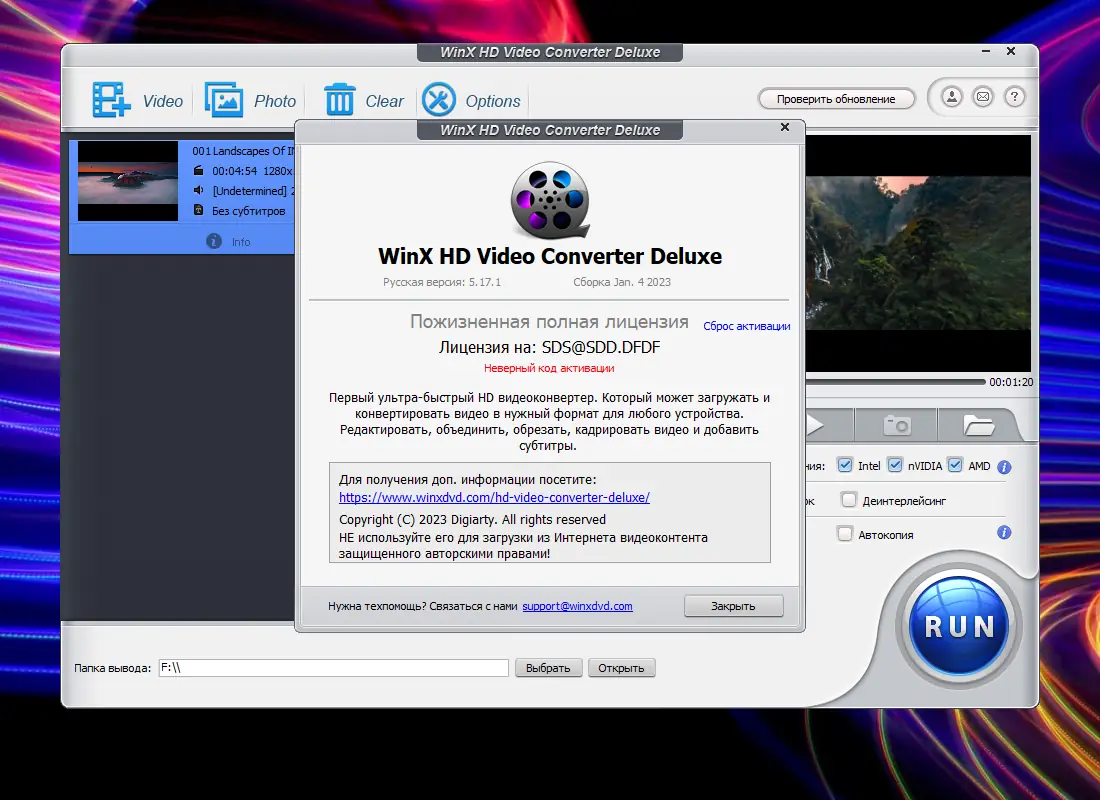Click the info icon next to AMD checkbox
The width and height of the screenshot is (1100, 800).
pos(1005,465)
